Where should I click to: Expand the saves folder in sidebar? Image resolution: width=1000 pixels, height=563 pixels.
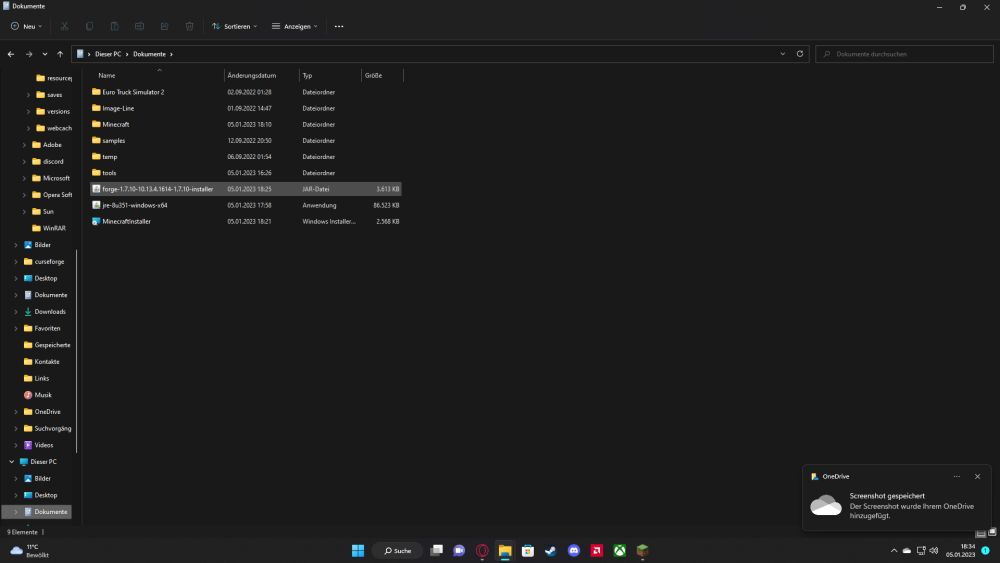pyautogui.click(x=28, y=95)
